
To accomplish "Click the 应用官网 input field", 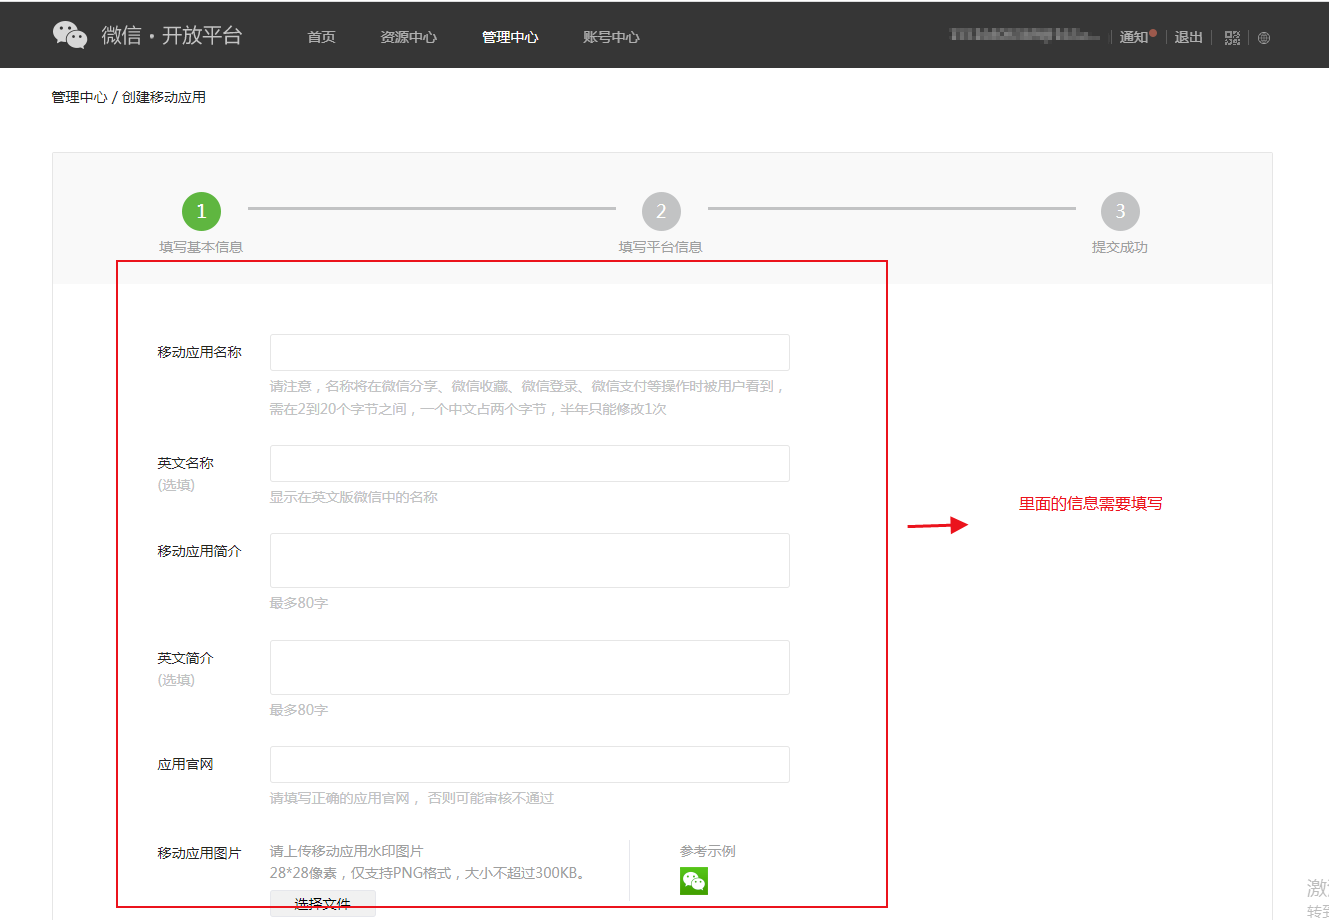I will click(529, 765).
